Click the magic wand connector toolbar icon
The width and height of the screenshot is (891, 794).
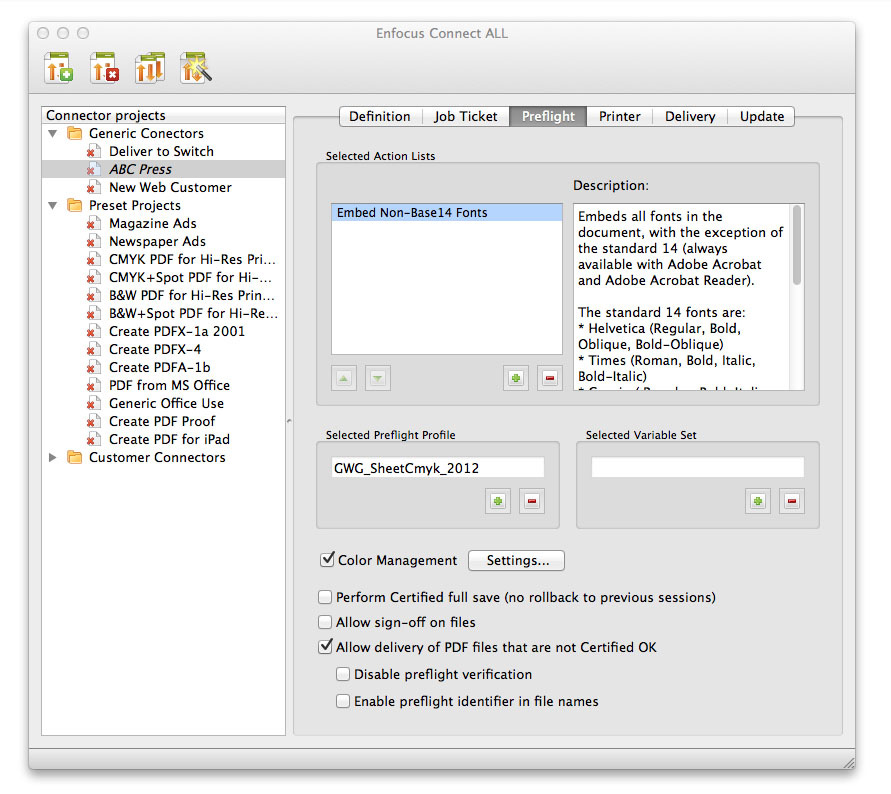coord(195,68)
